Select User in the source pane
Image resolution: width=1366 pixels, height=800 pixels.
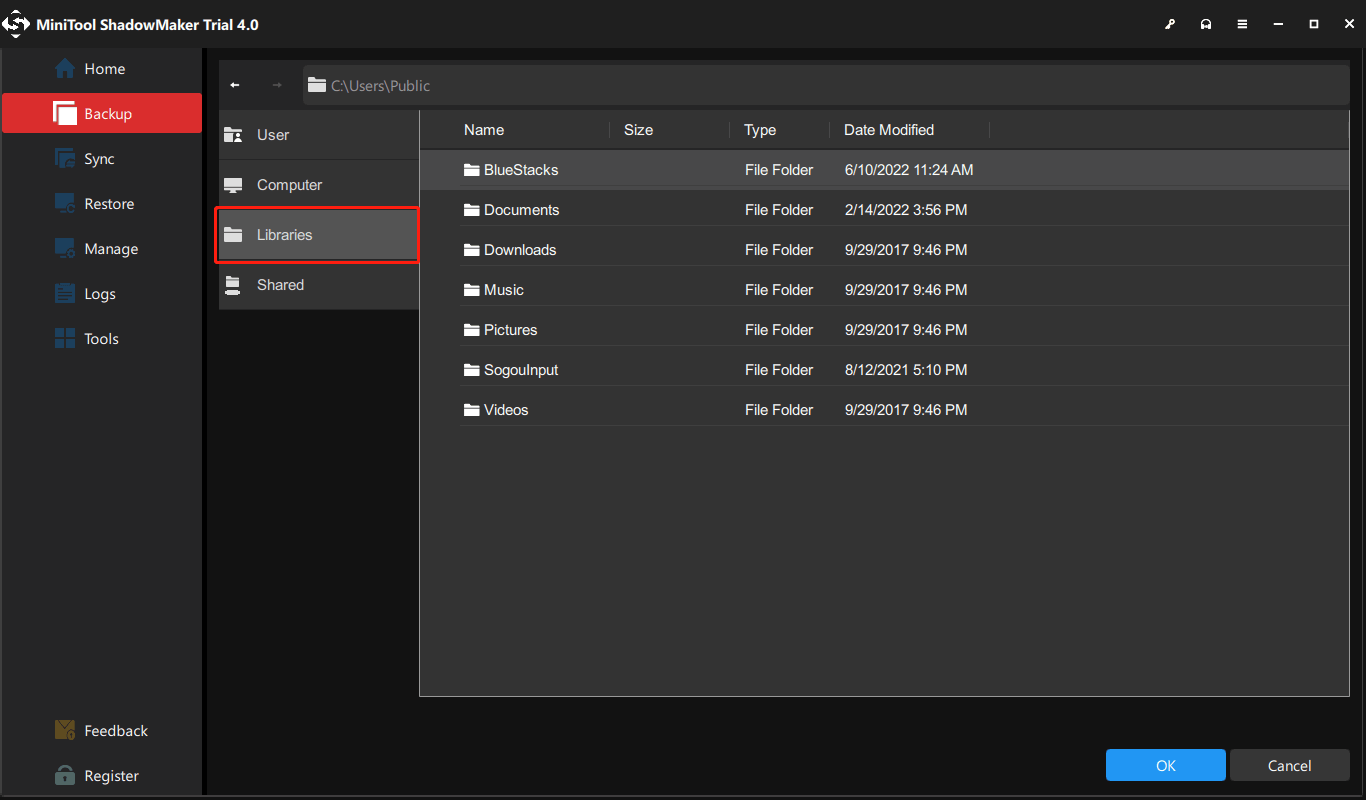pyautogui.click(x=319, y=135)
